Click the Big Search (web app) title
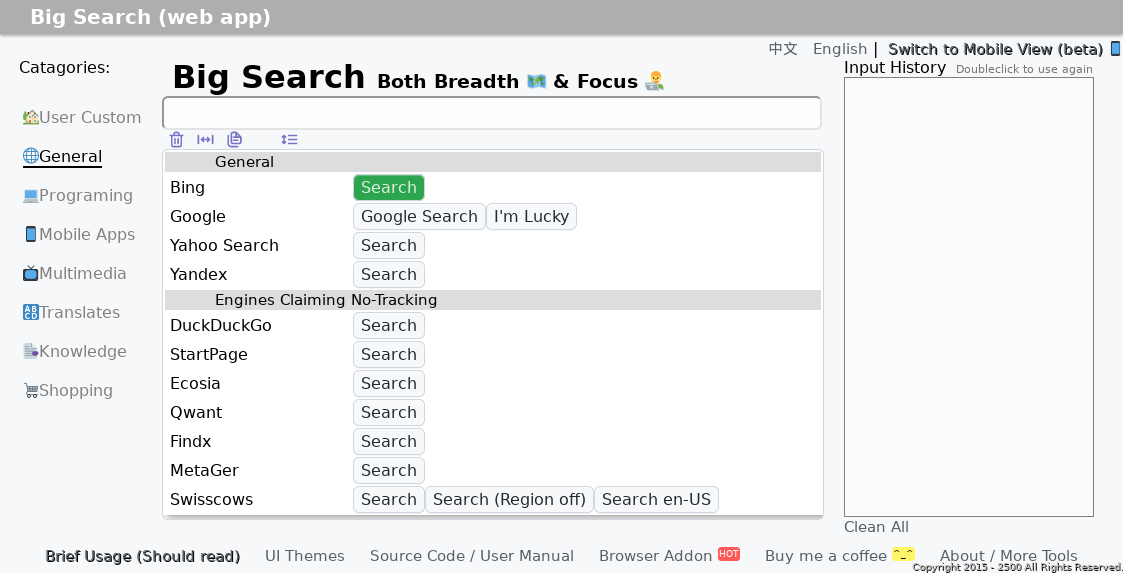The width and height of the screenshot is (1123, 573). (150, 17)
